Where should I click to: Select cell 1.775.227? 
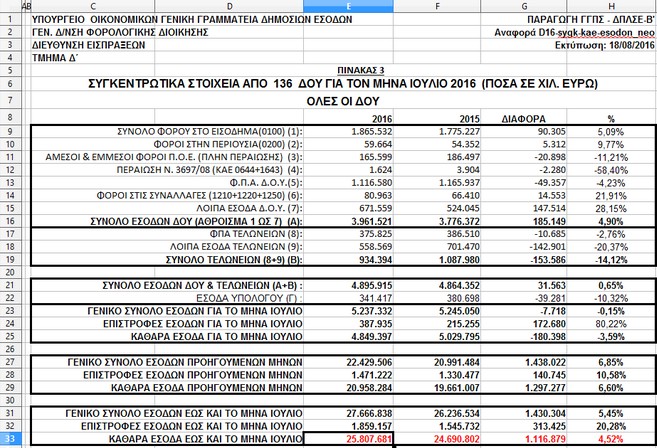(x=437, y=132)
